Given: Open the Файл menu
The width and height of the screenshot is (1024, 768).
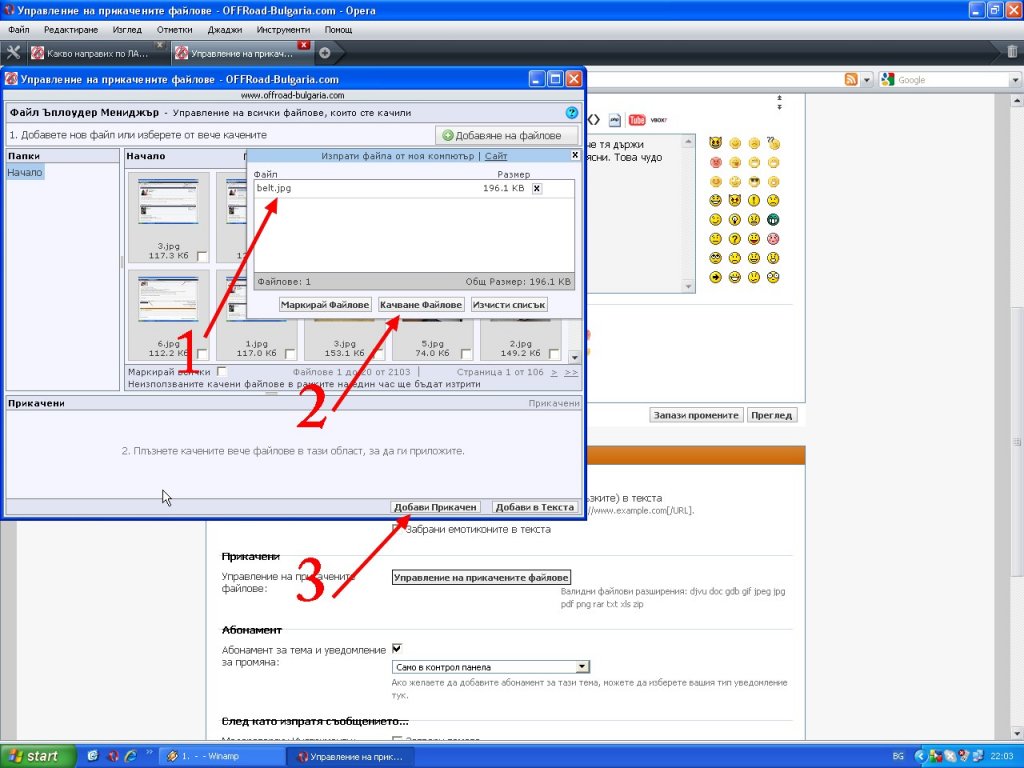Looking at the screenshot, I should (x=19, y=29).
